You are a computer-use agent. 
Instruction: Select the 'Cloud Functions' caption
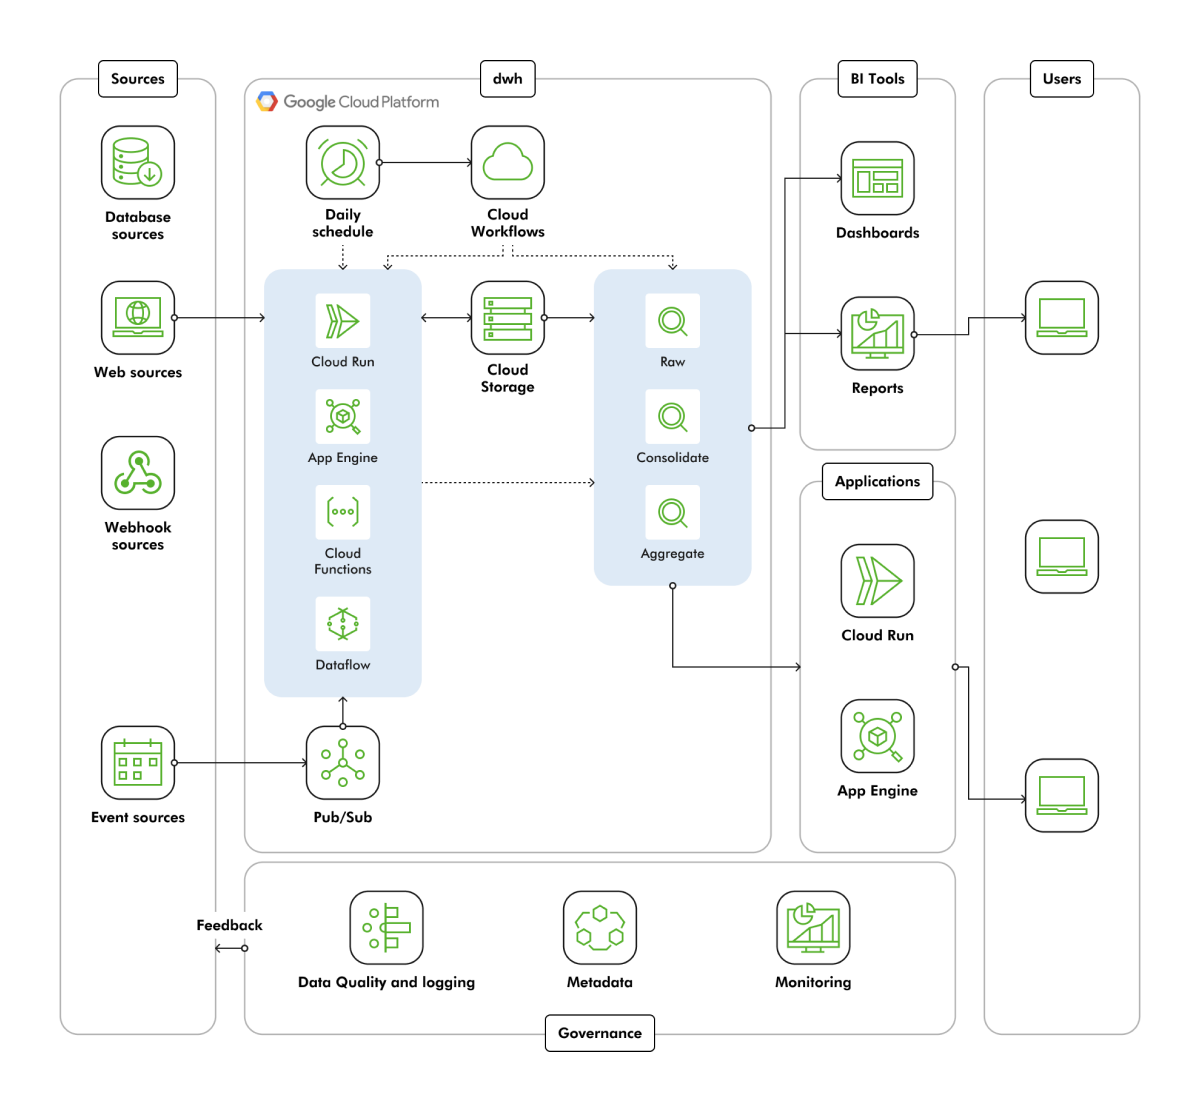click(x=343, y=560)
